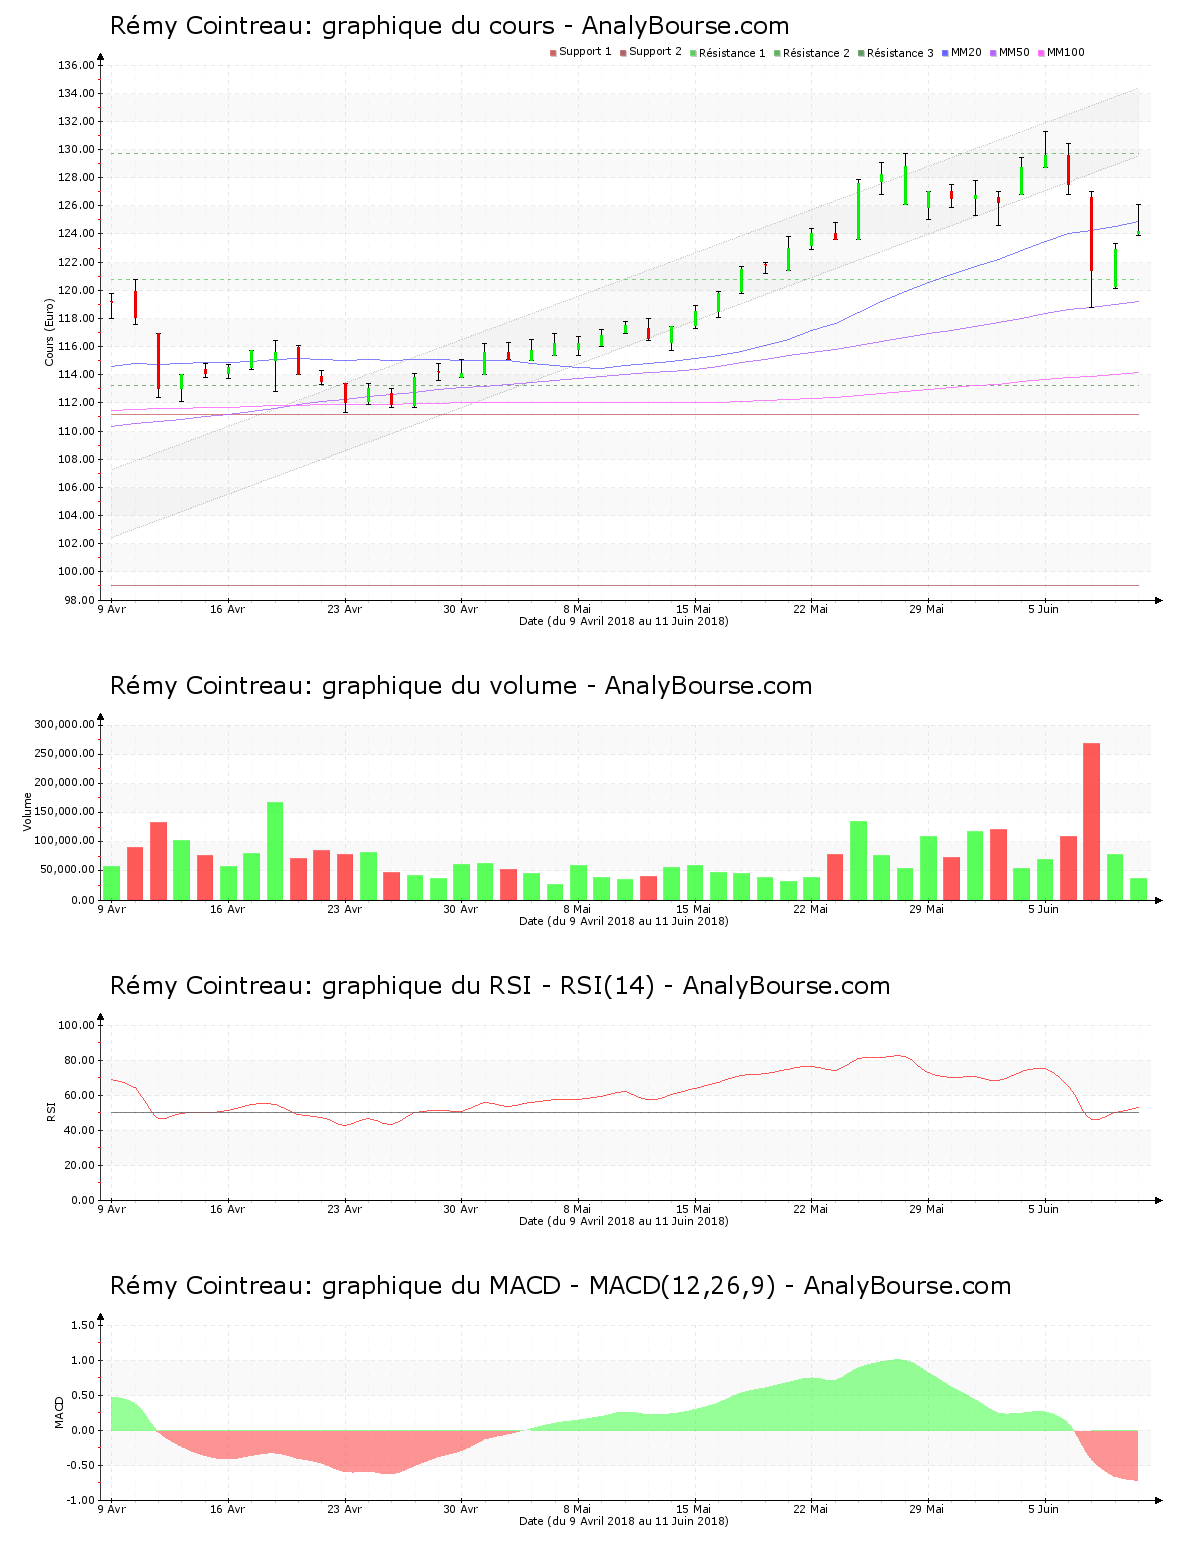Click the MM100 magenta legend swatch

pos(1041,53)
